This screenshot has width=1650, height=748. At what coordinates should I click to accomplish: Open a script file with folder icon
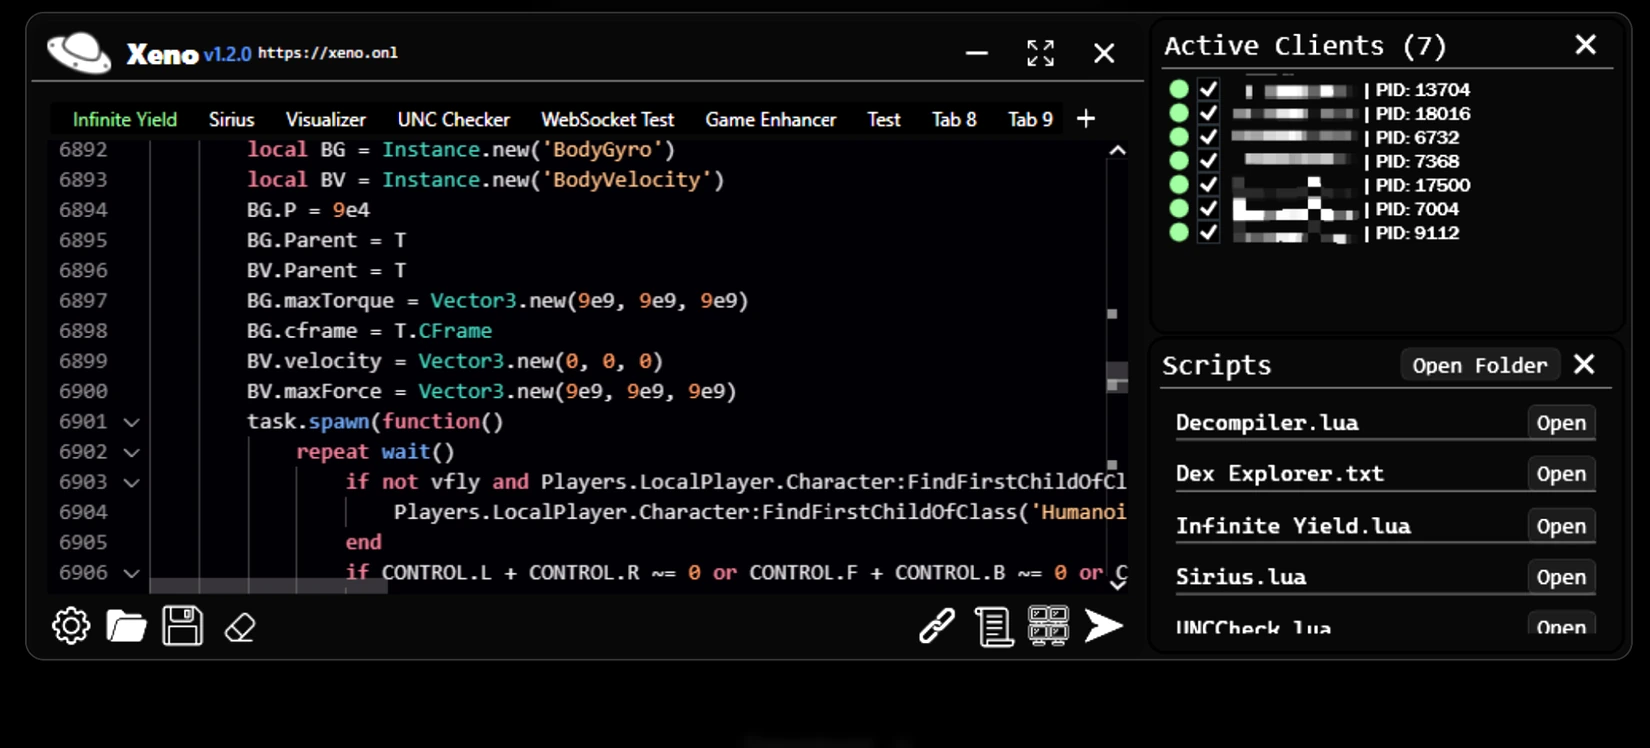(x=126, y=626)
